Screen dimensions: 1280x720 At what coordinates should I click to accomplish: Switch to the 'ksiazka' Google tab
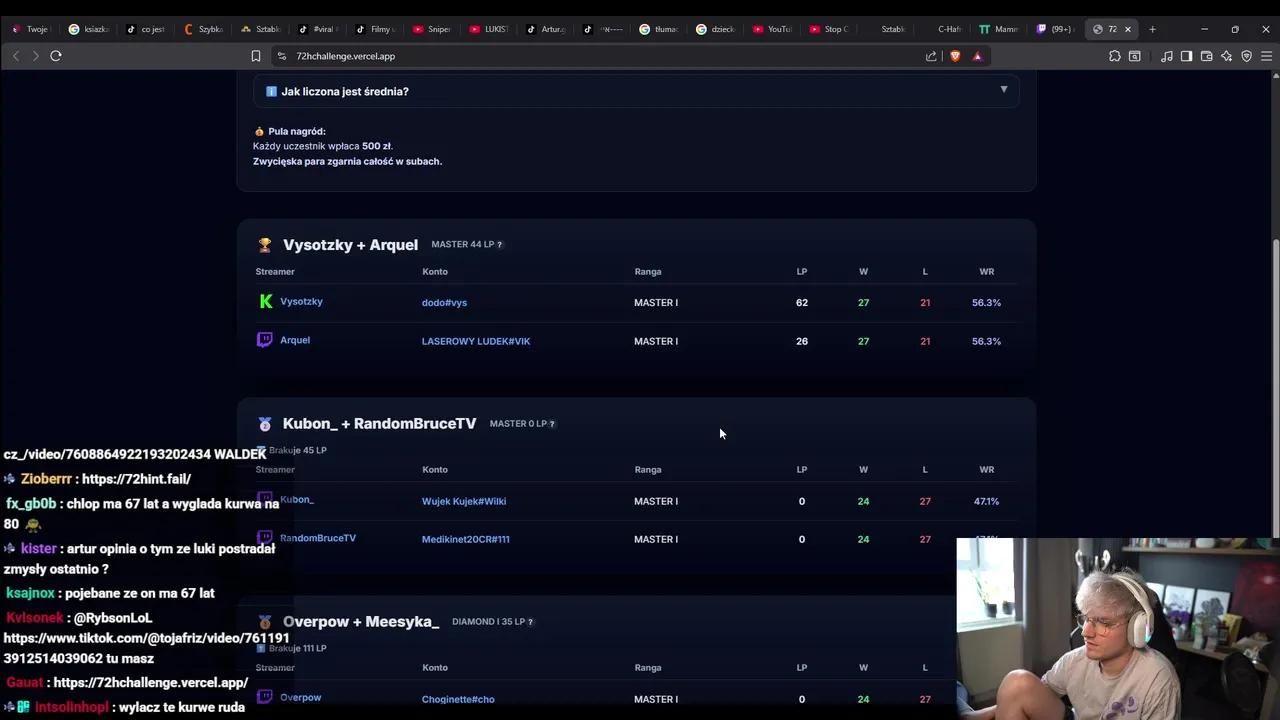(88, 29)
